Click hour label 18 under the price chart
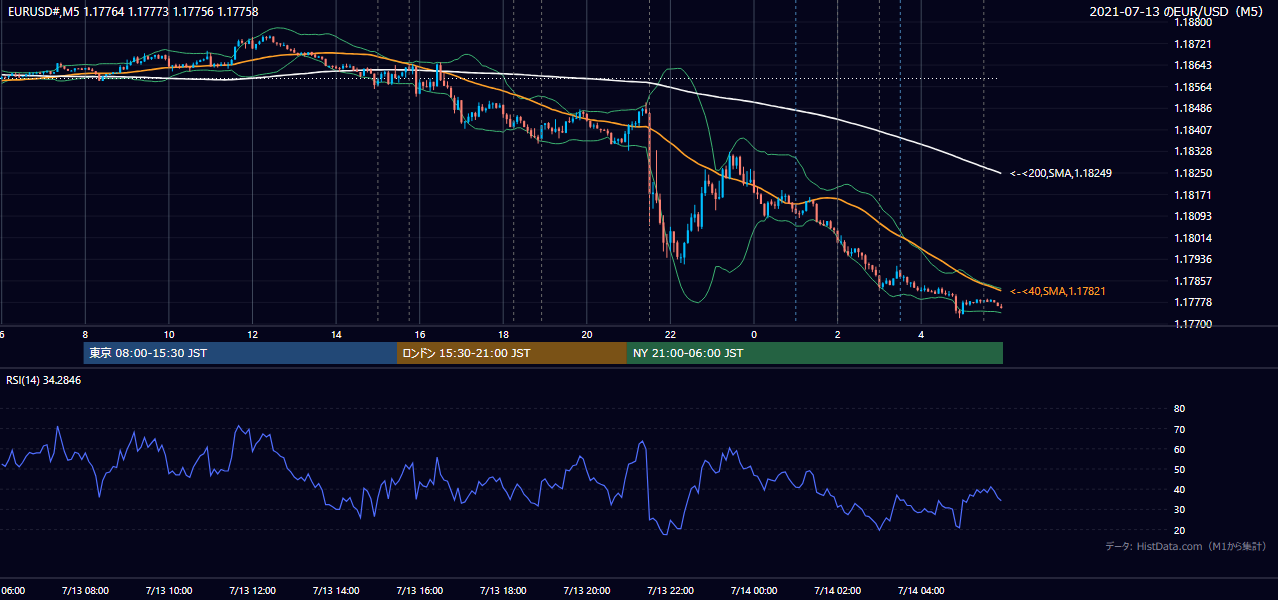1278x600 pixels. click(x=503, y=334)
